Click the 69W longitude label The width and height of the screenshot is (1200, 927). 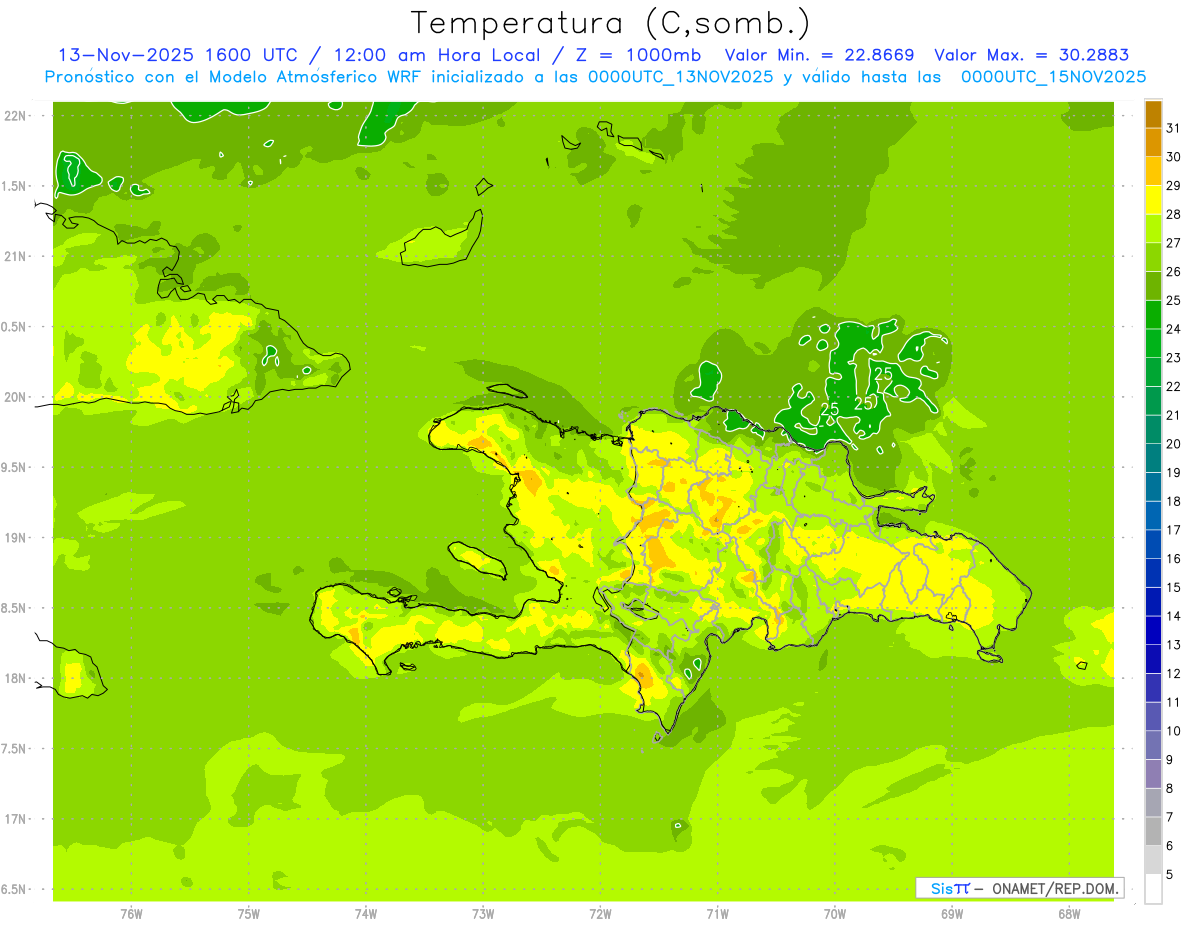click(952, 913)
